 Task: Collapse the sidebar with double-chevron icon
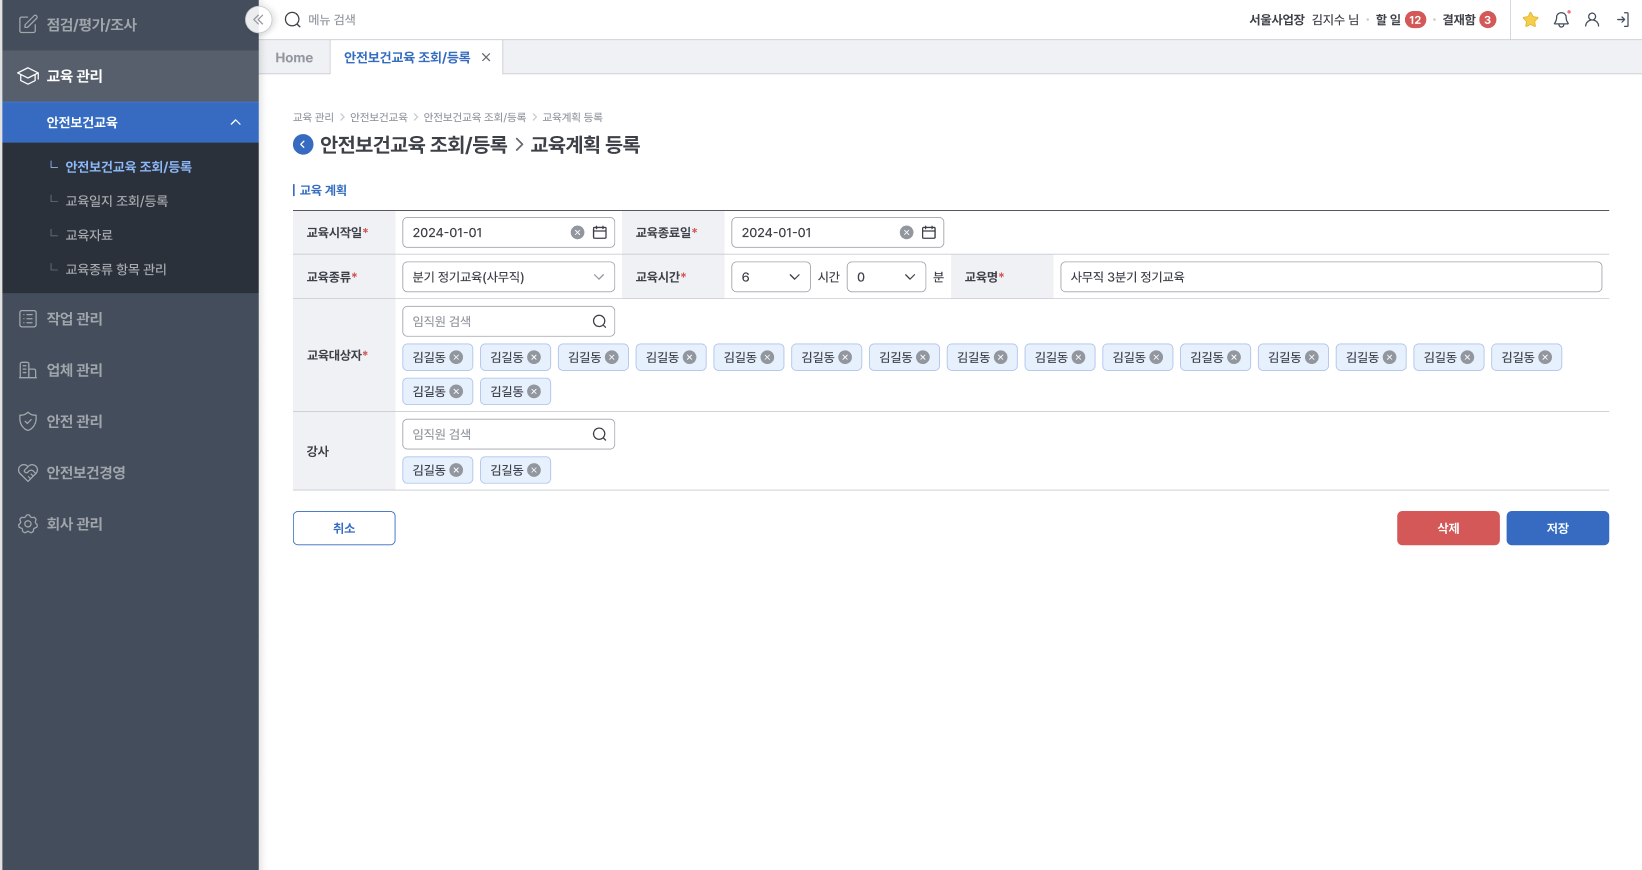click(x=258, y=19)
